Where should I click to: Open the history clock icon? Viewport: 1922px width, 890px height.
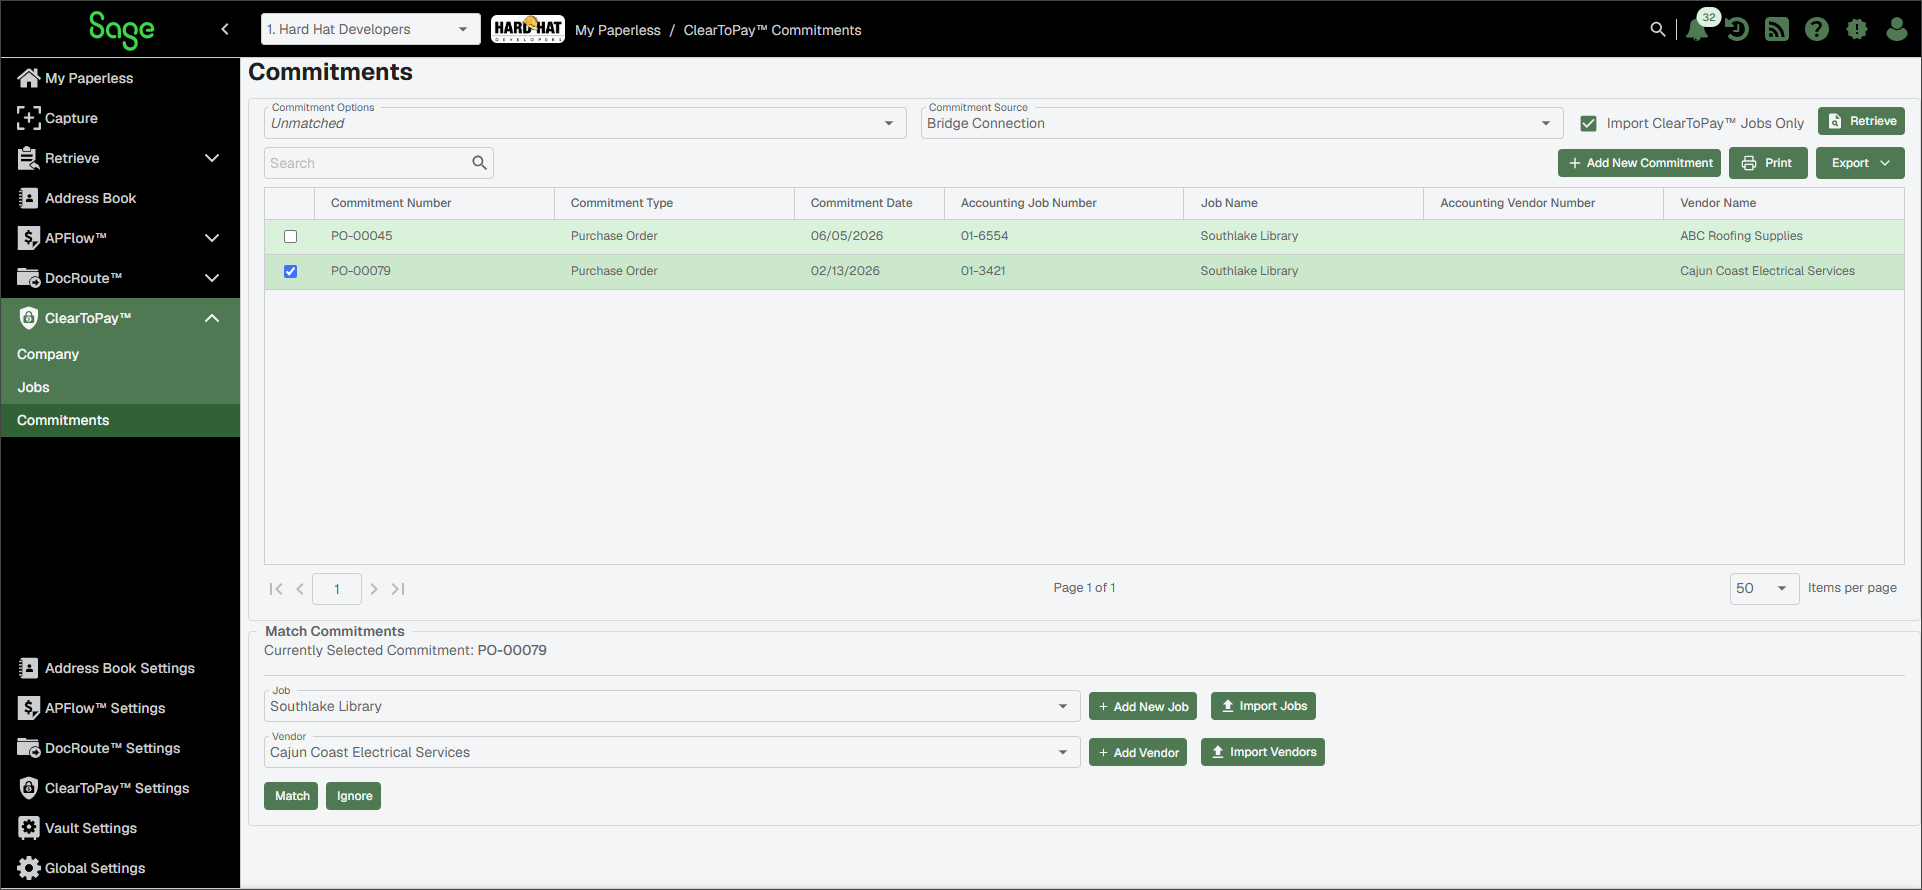1737,29
